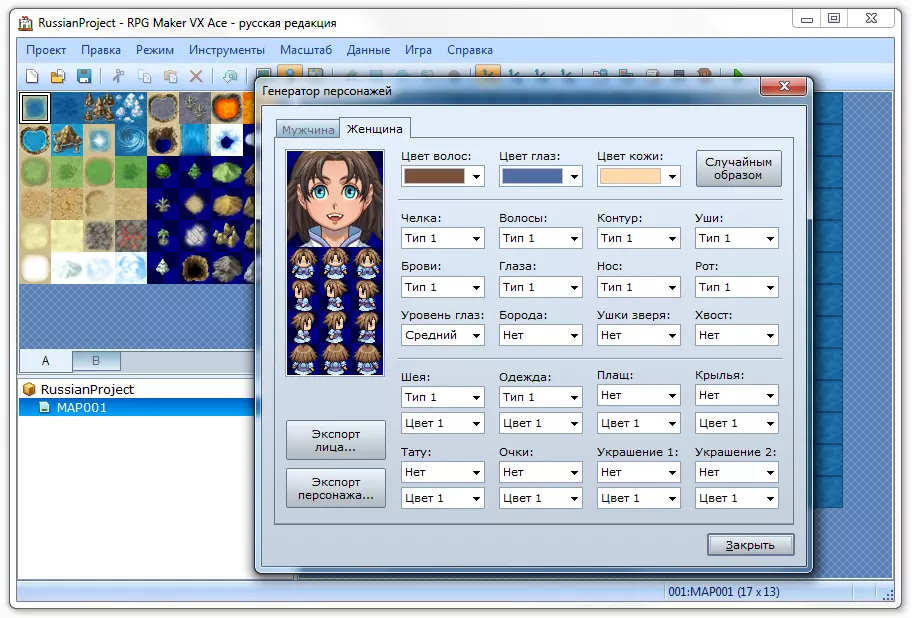Screen dimensions: 912x618
Task: Expand the Контур type dropdown
Action: pyautogui.click(x=639, y=238)
